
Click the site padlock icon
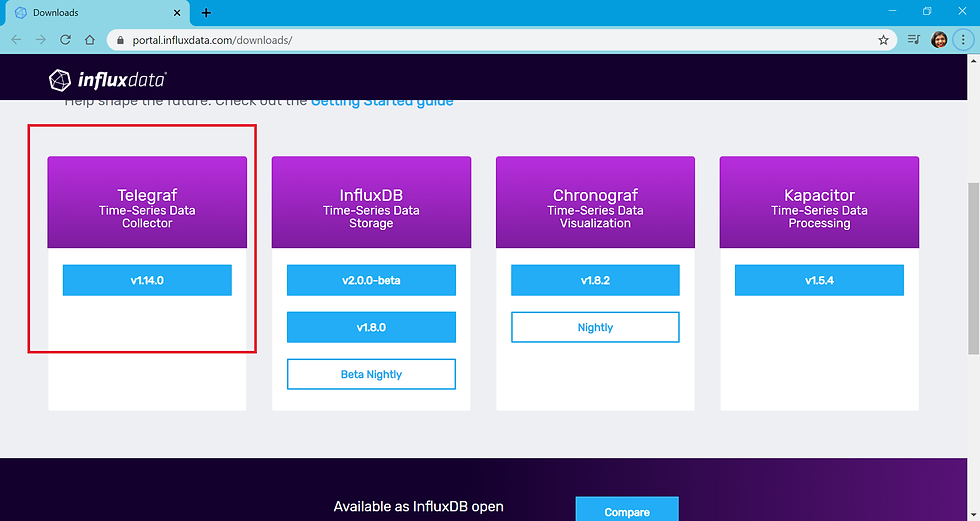click(x=120, y=40)
